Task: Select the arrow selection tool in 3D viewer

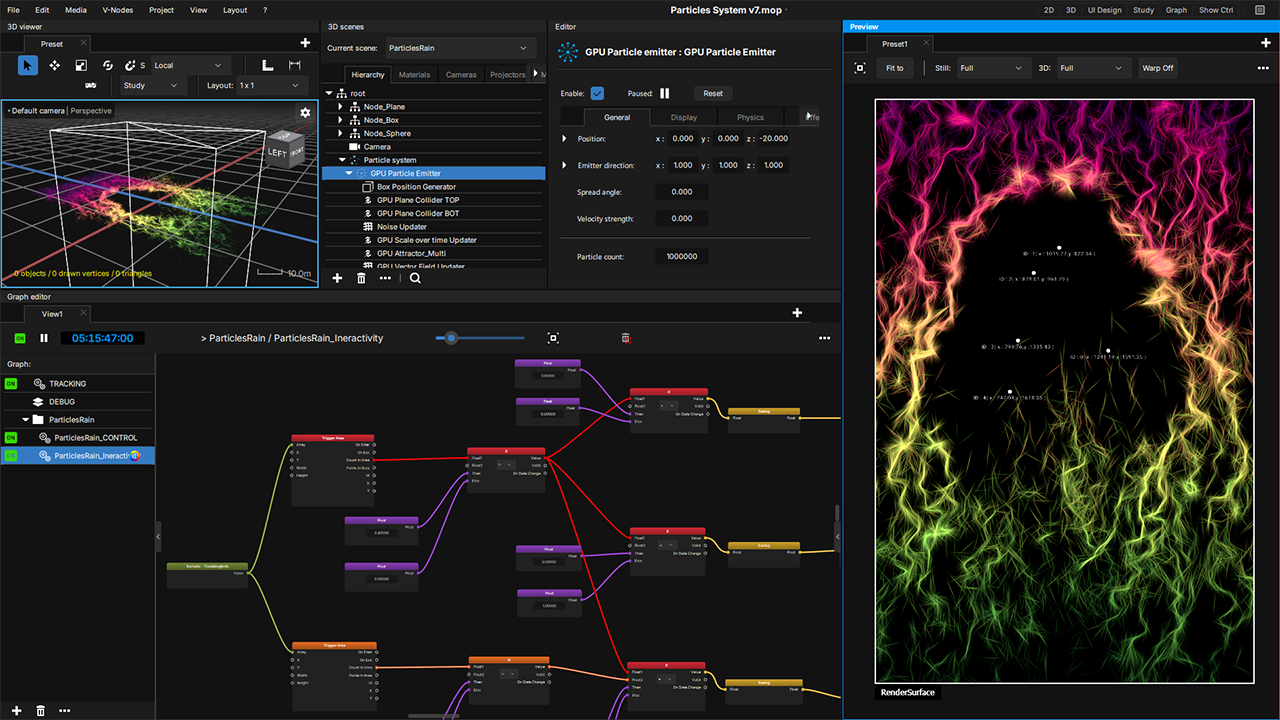Action: coord(28,65)
